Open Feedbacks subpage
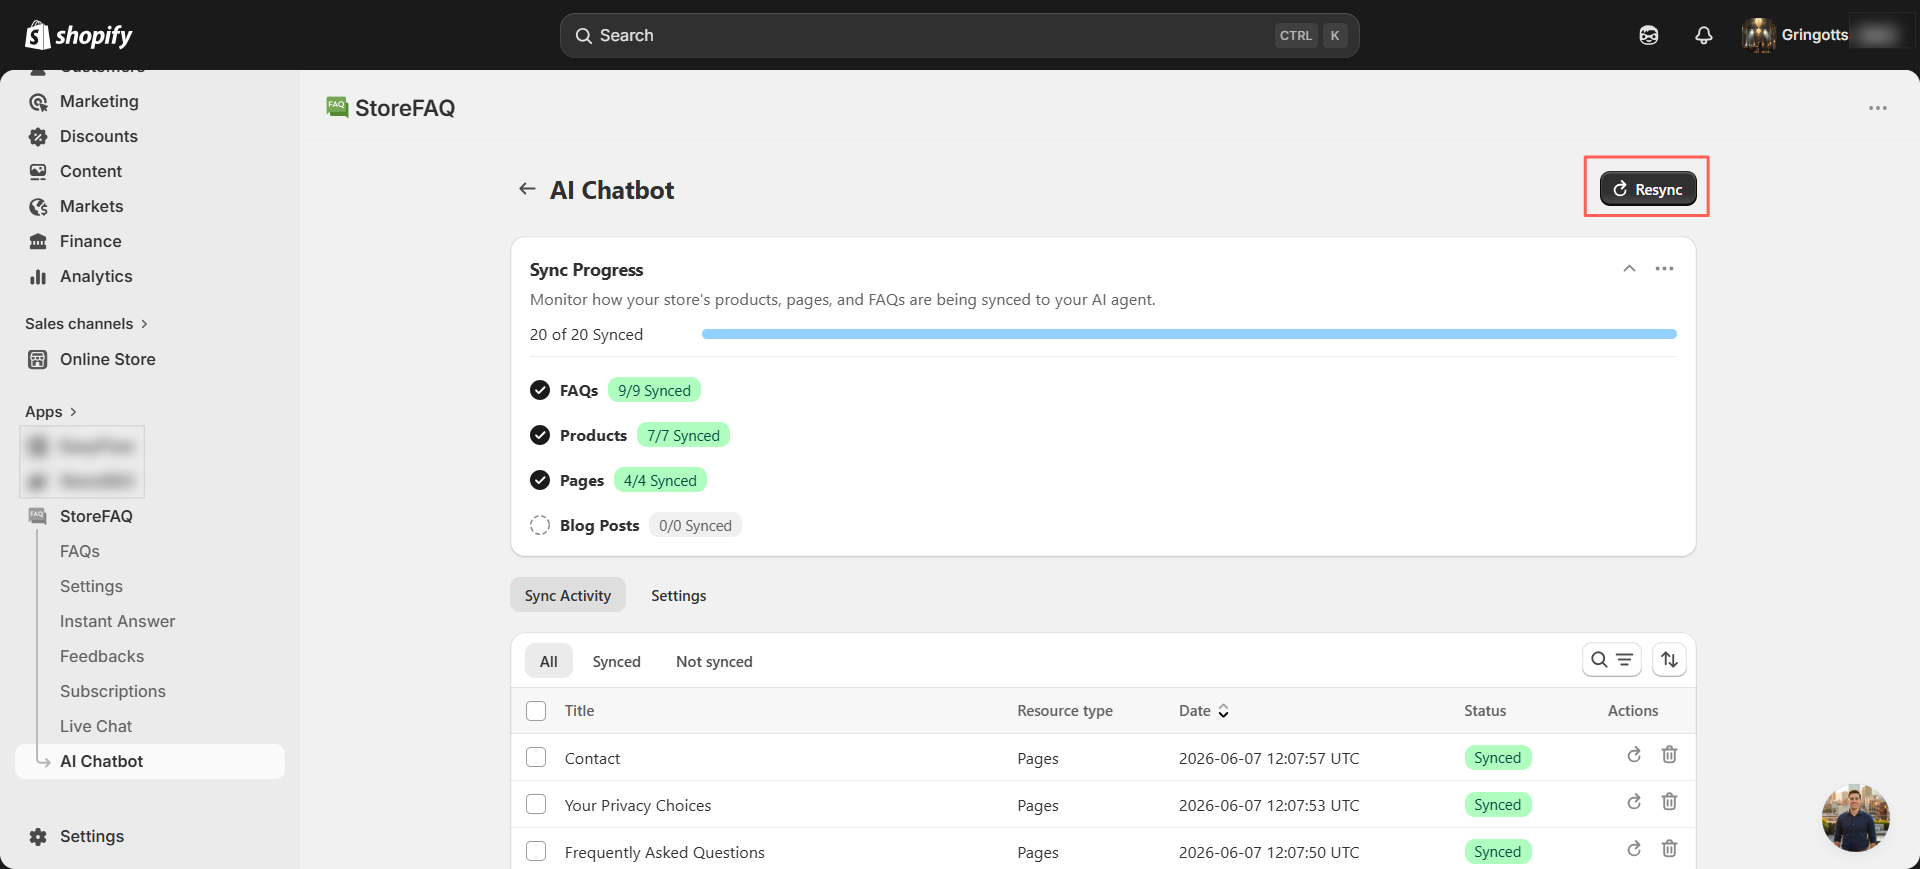1920x869 pixels. pyautogui.click(x=102, y=656)
